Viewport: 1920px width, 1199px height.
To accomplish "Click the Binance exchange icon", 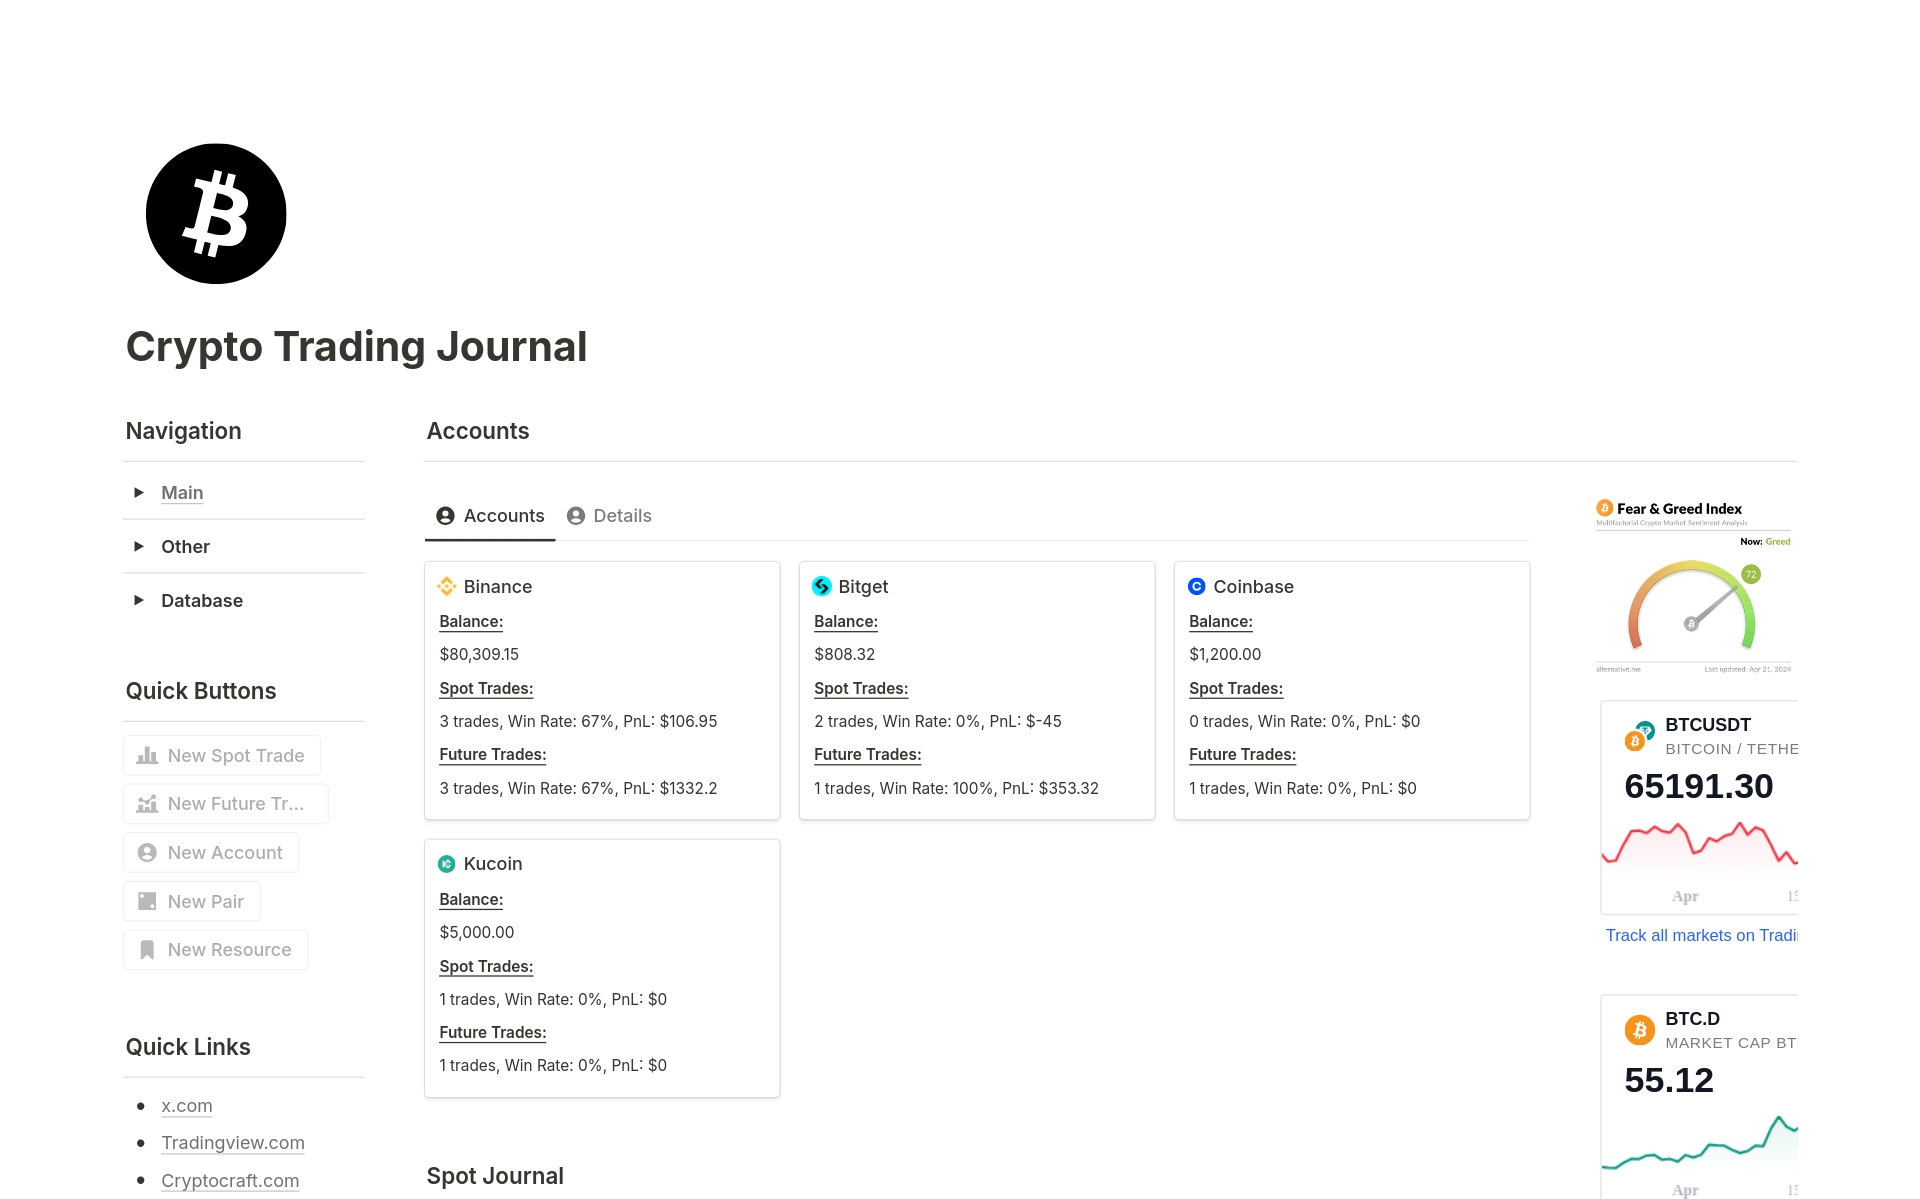I will click(447, 586).
